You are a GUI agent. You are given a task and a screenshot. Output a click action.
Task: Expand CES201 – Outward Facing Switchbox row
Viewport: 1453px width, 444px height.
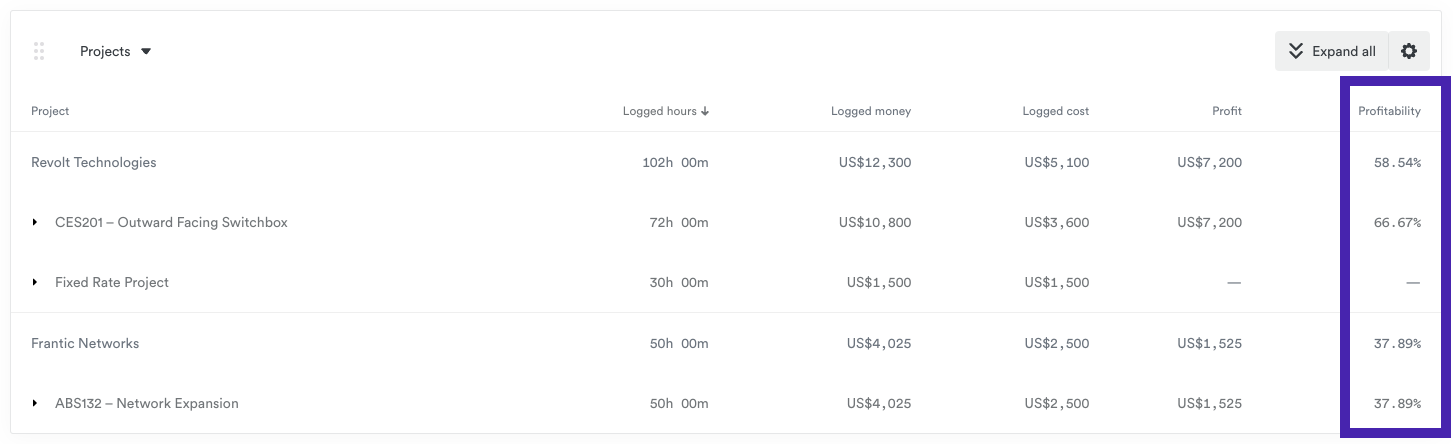[x=35, y=223]
